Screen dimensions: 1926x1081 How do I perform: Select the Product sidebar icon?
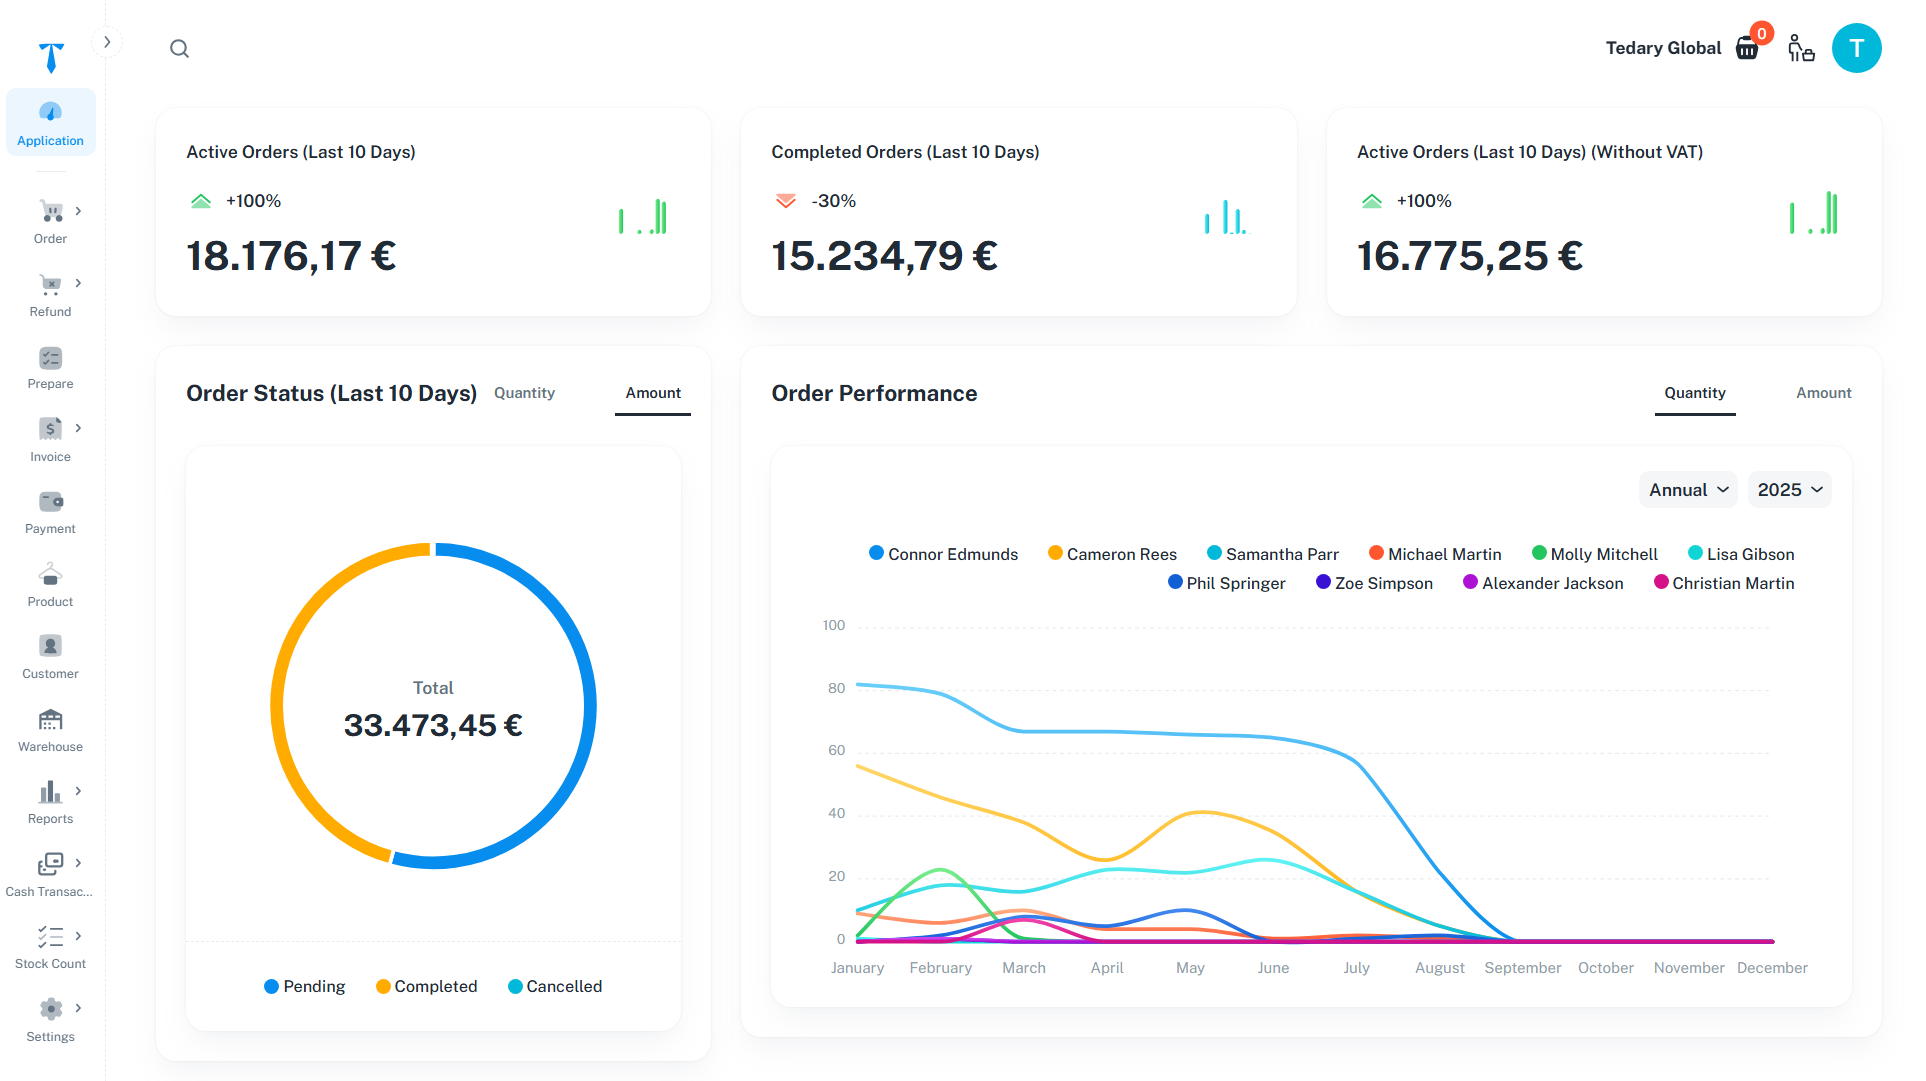tap(50, 575)
